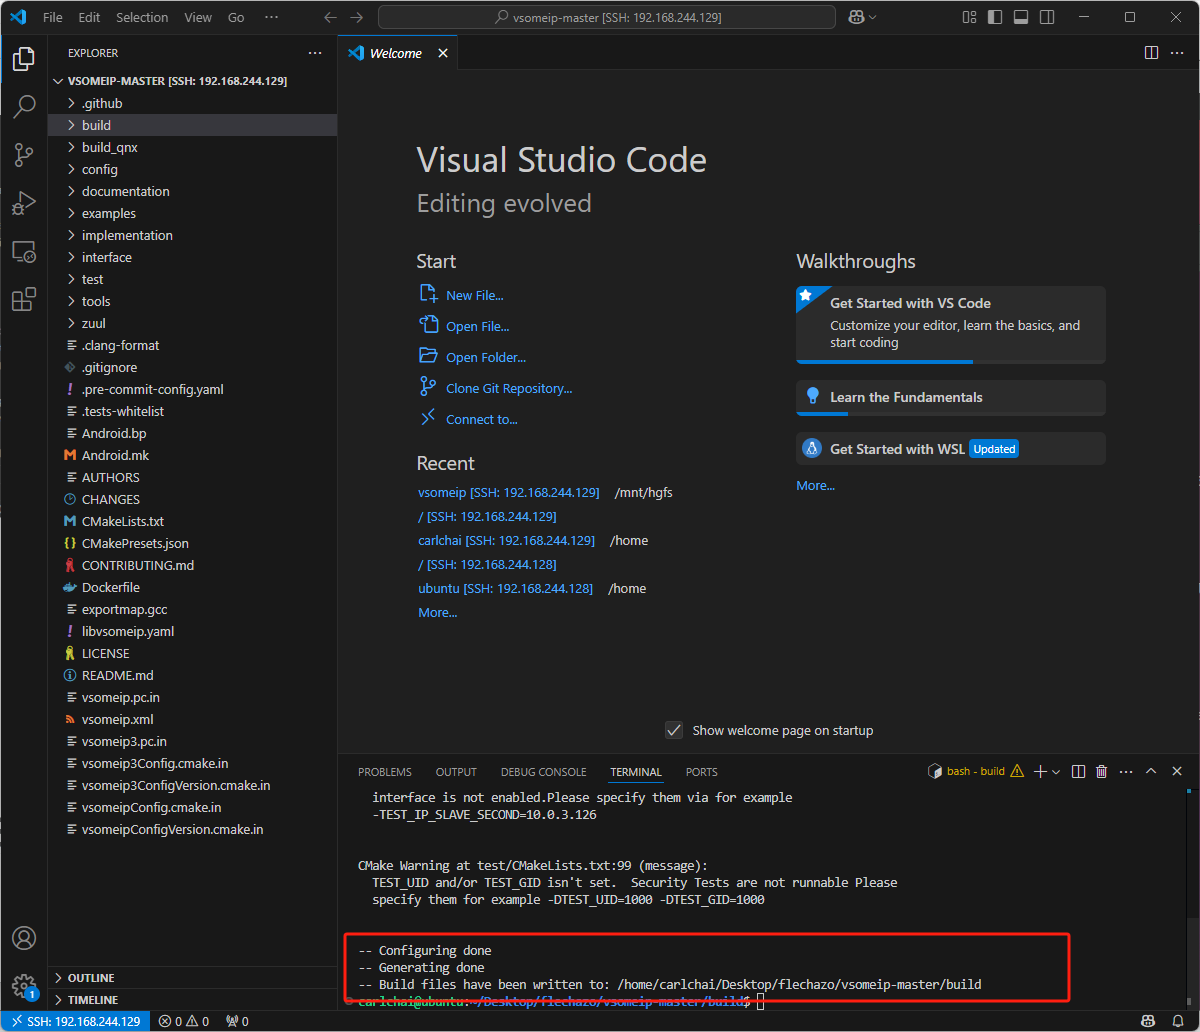Click errors and warnings counter in status bar
This screenshot has height=1032, width=1200.
click(185, 1021)
